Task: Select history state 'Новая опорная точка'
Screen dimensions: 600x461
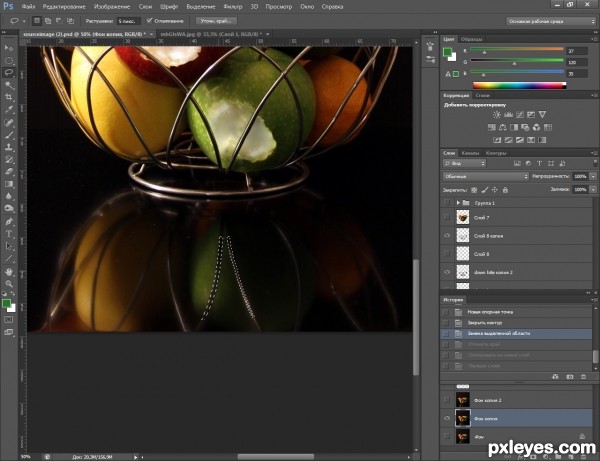Action: click(x=490, y=312)
